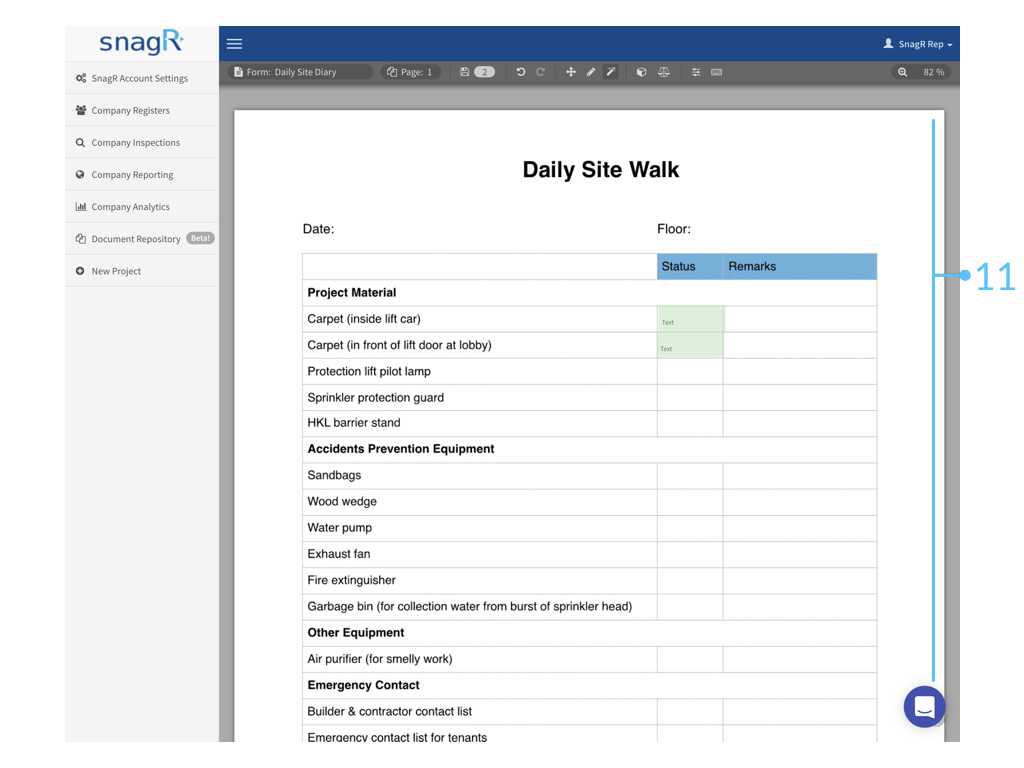Click the Project Material section heading

pyautogui.click(x=352, y=293)
